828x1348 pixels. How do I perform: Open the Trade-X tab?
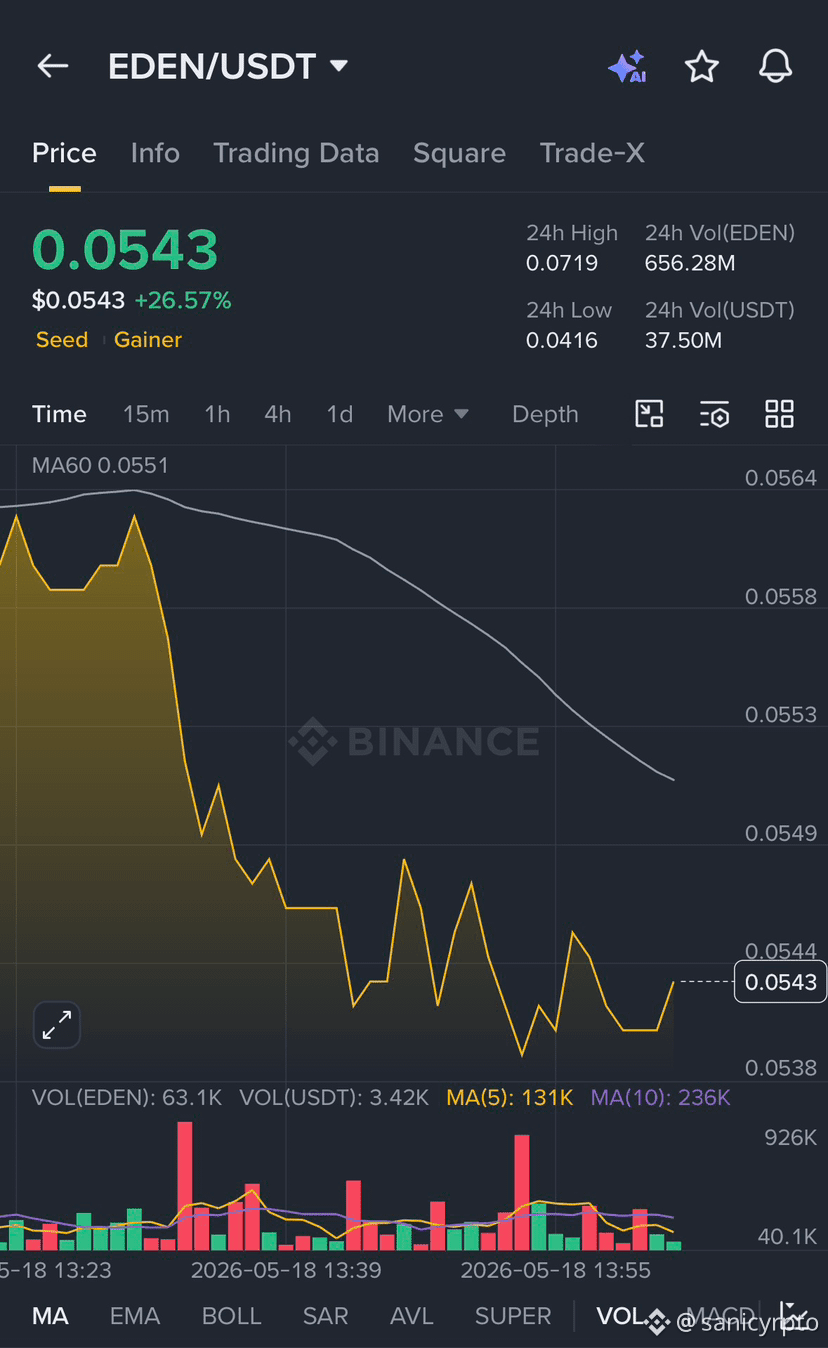coord(592,153)
